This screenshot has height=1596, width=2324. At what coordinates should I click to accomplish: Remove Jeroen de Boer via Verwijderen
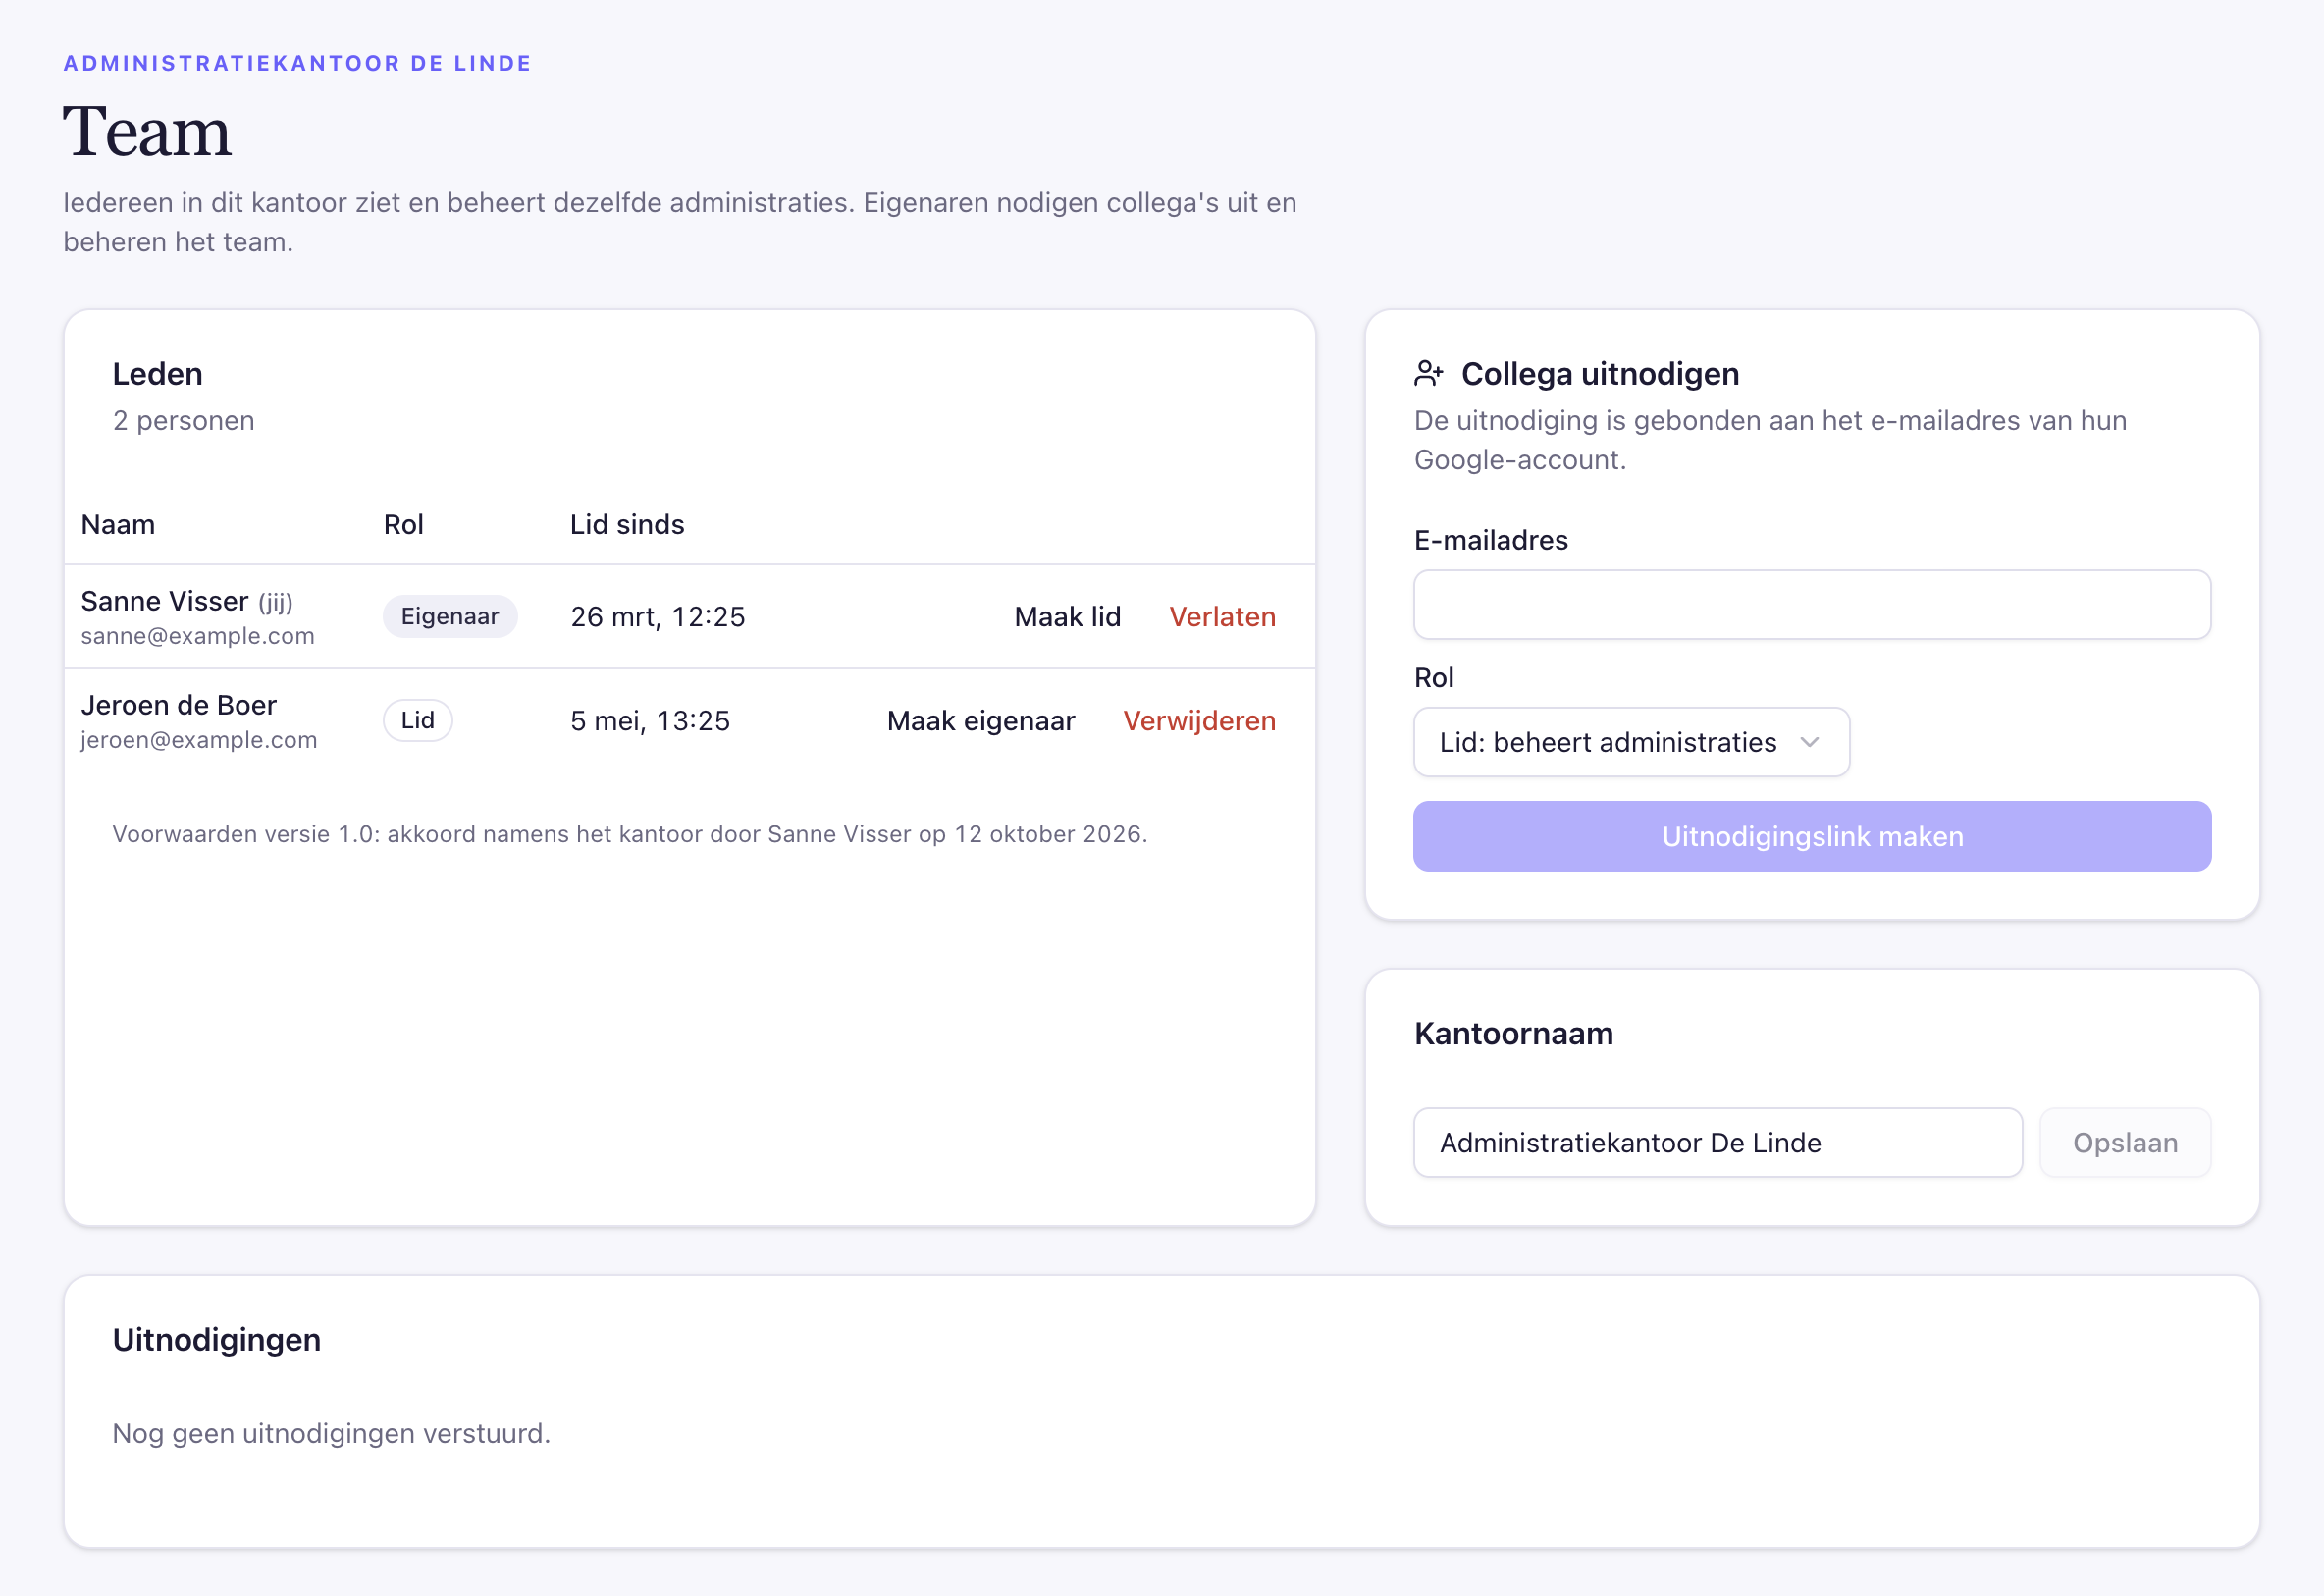pyautogui.click(x=1199, y=721)
